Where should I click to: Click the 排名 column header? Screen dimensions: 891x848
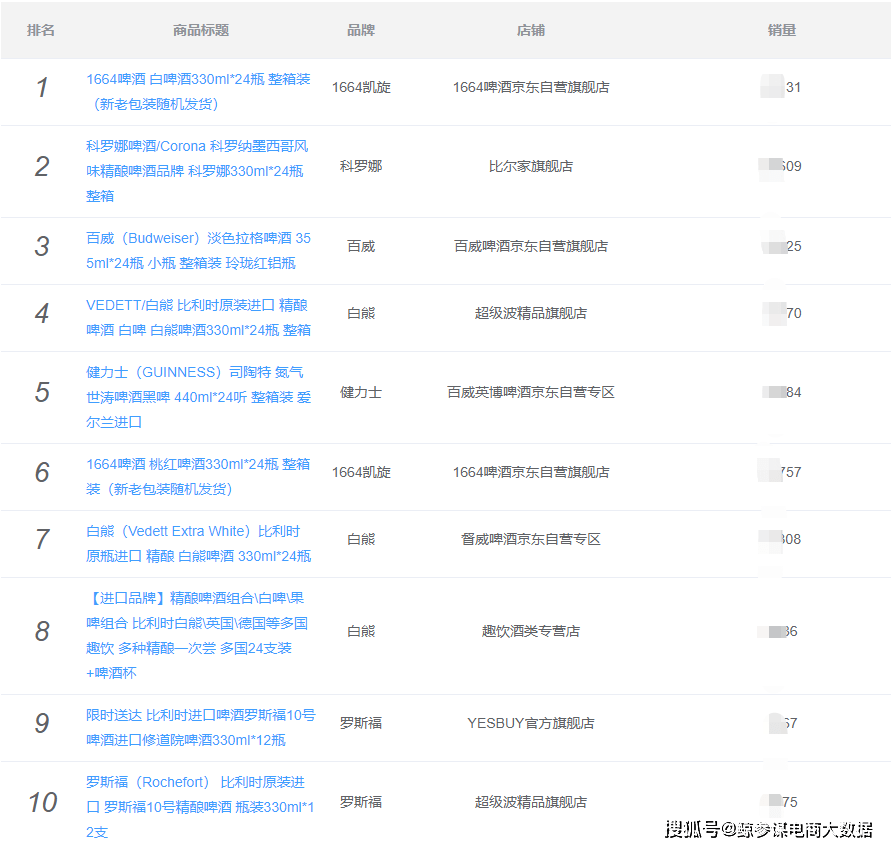coord(41,30)
